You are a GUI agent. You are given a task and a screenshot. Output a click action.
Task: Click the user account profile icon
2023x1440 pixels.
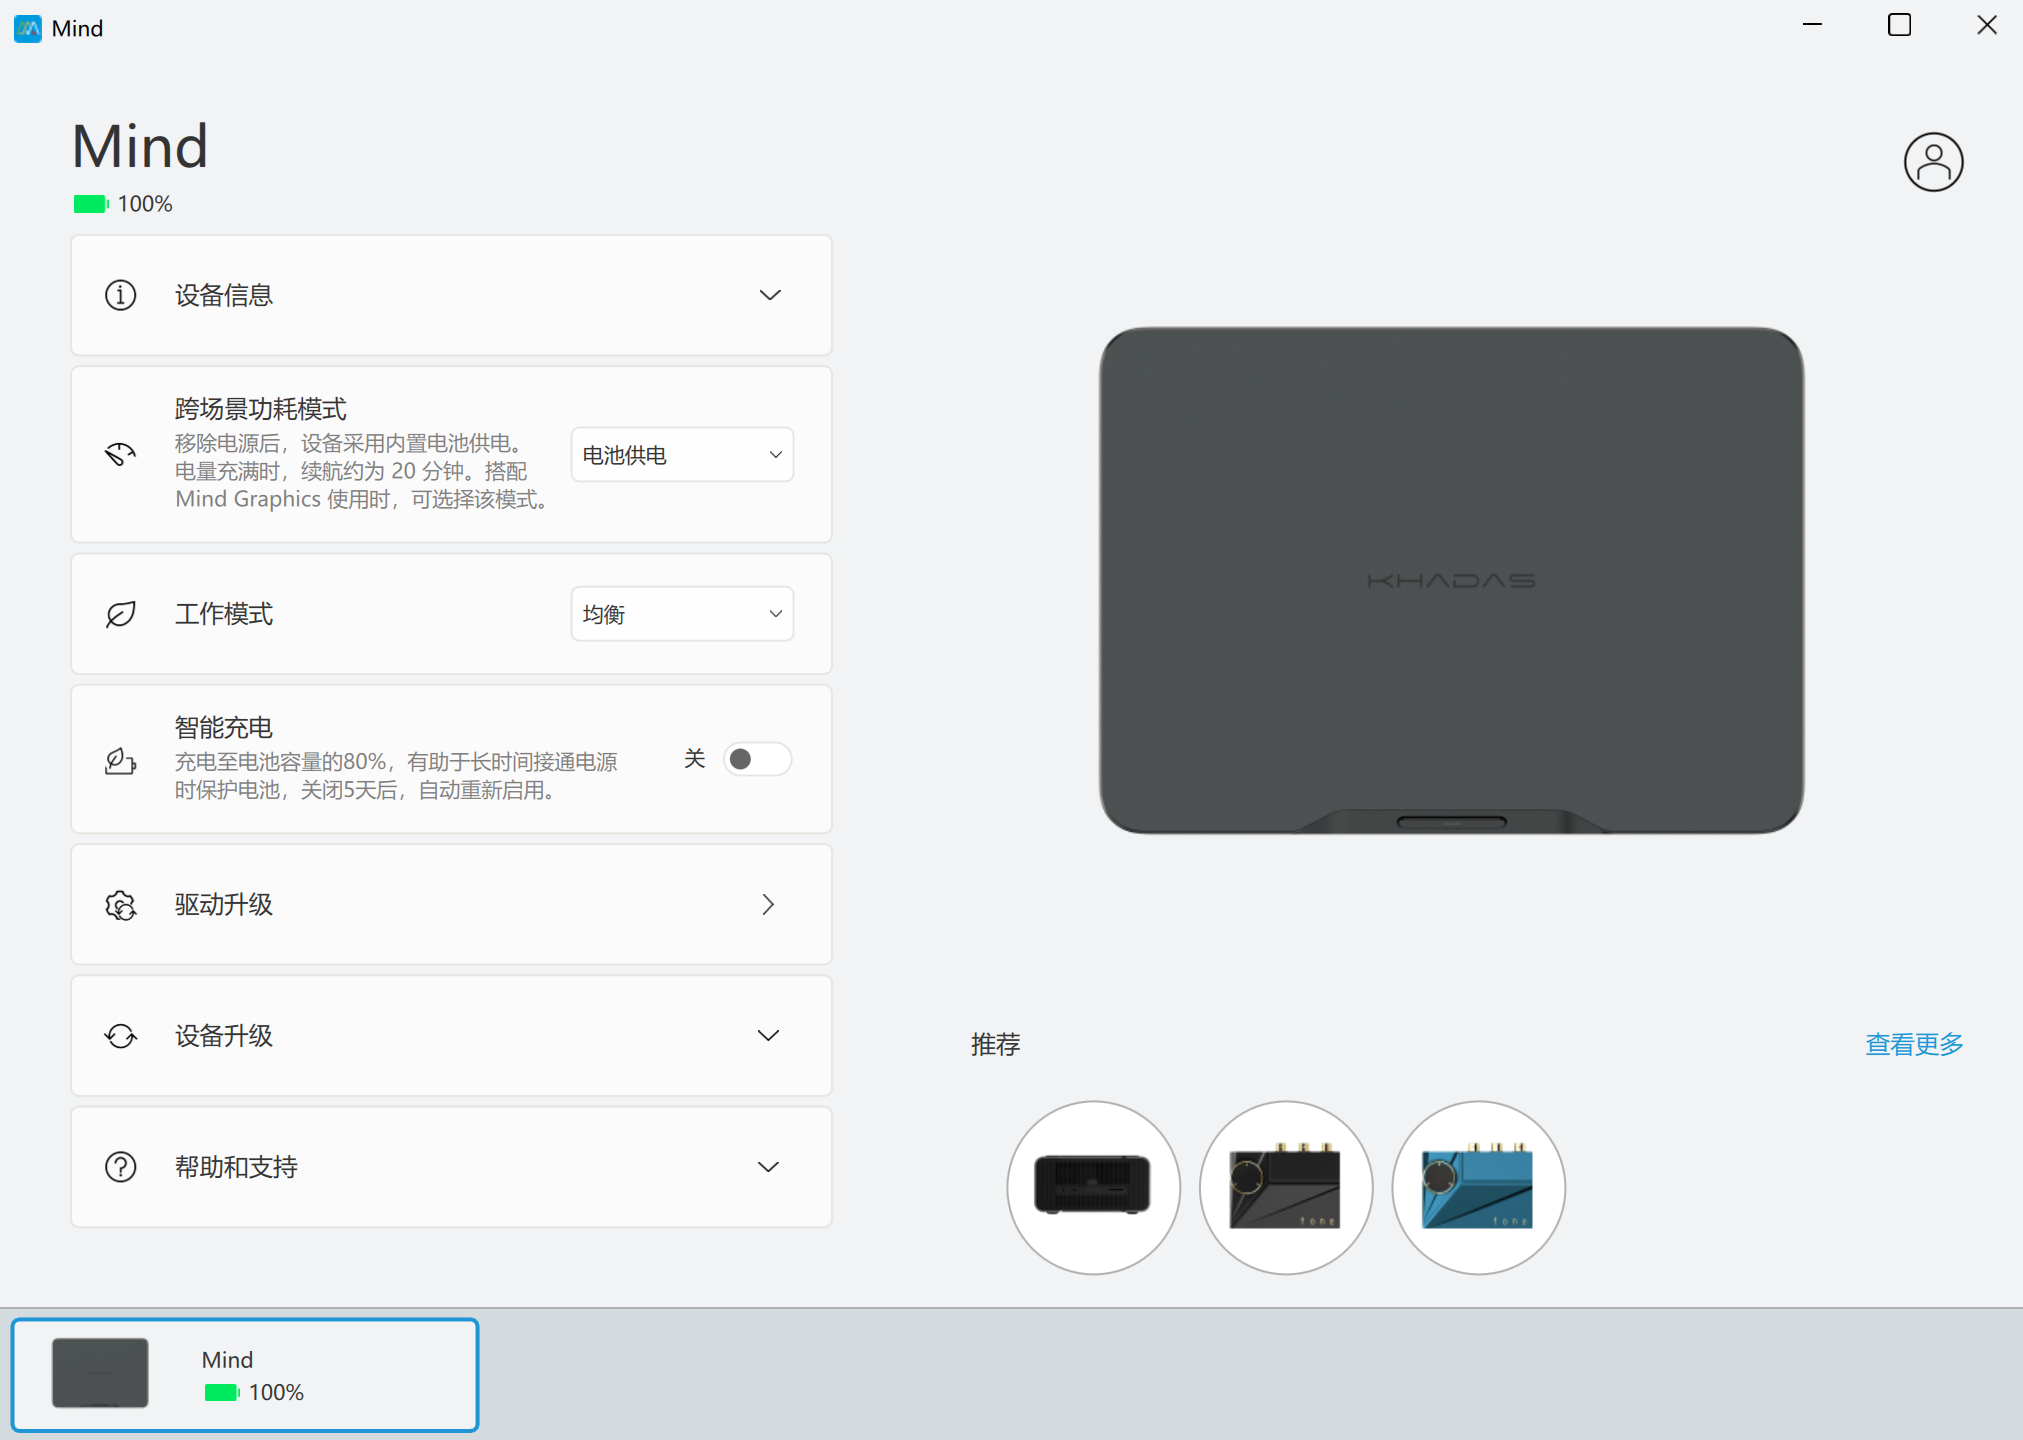[1932, 162]
